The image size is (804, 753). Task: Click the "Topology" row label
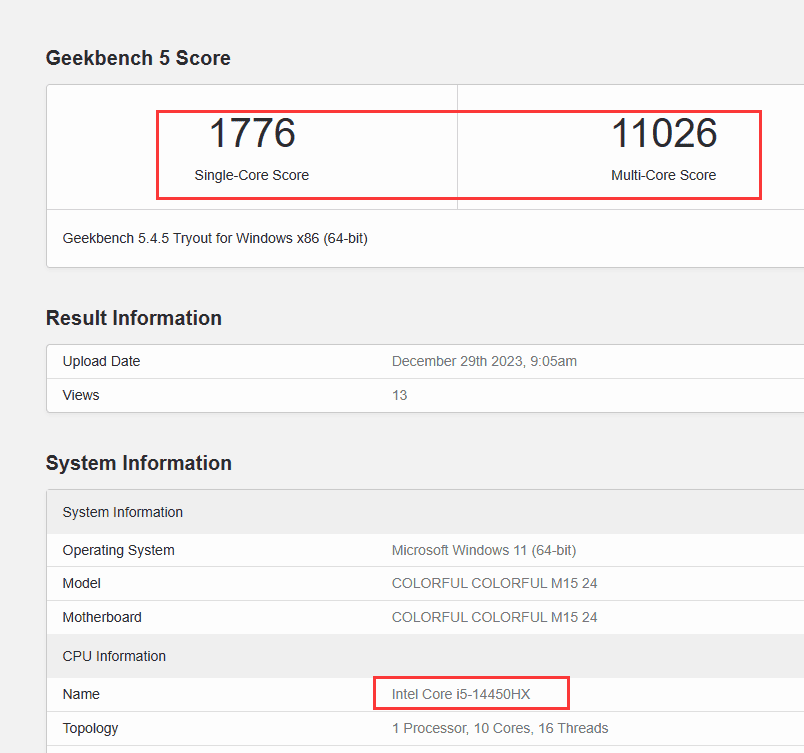click(90, 728)
